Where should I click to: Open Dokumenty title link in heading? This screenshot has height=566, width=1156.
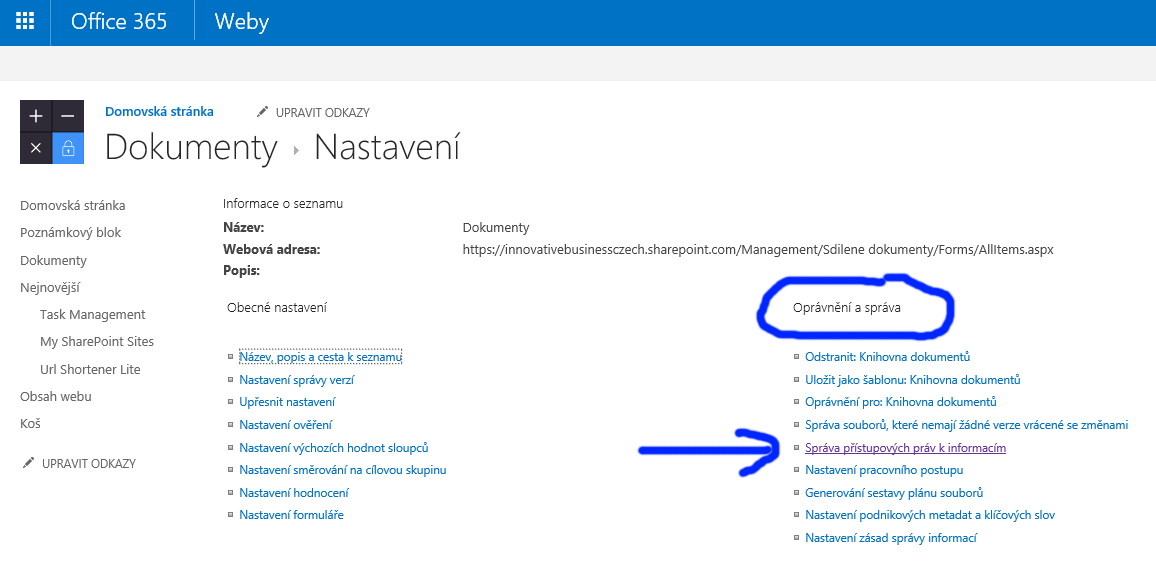pyautogui.click(x=191, y=147)
